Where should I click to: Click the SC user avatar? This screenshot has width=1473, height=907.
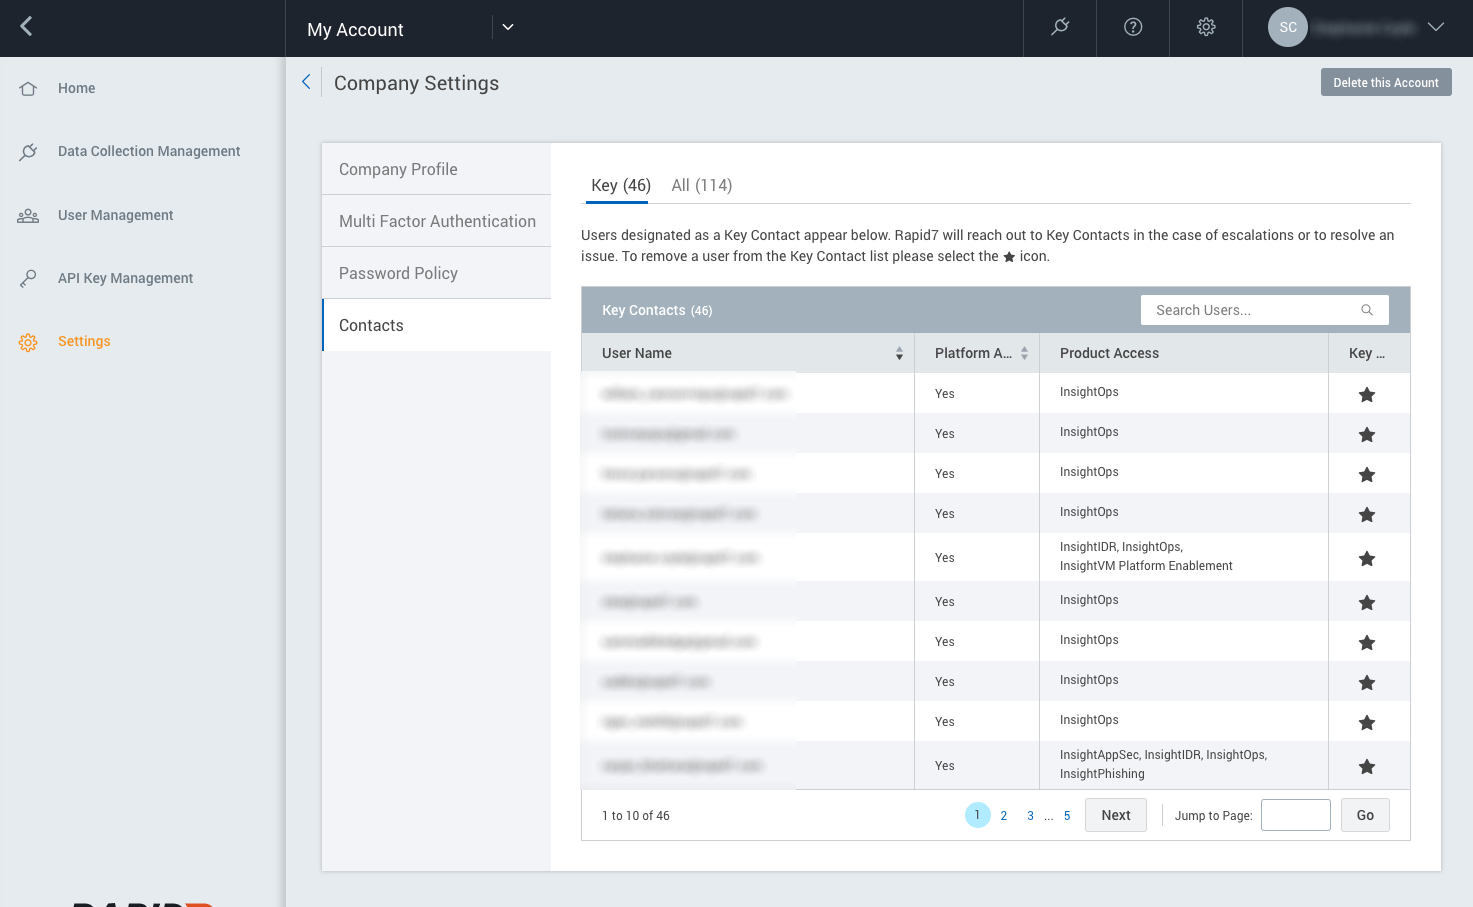coord(1288,27)
